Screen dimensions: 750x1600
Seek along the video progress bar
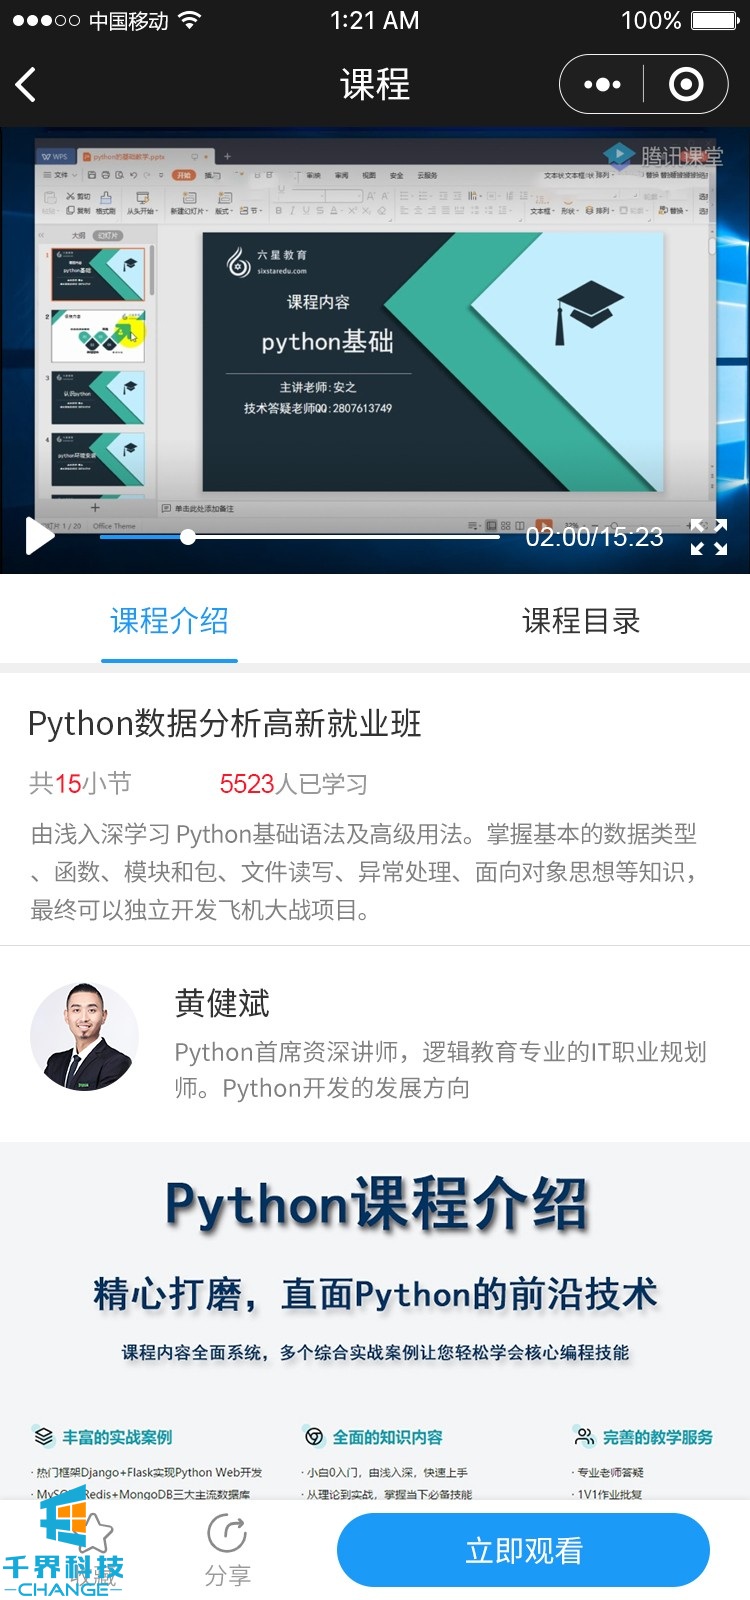click(299, 537)
